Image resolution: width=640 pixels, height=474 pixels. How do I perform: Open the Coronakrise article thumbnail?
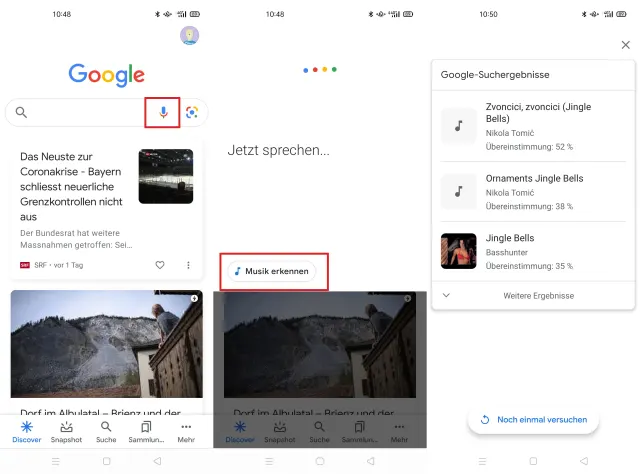coord(166,176)
